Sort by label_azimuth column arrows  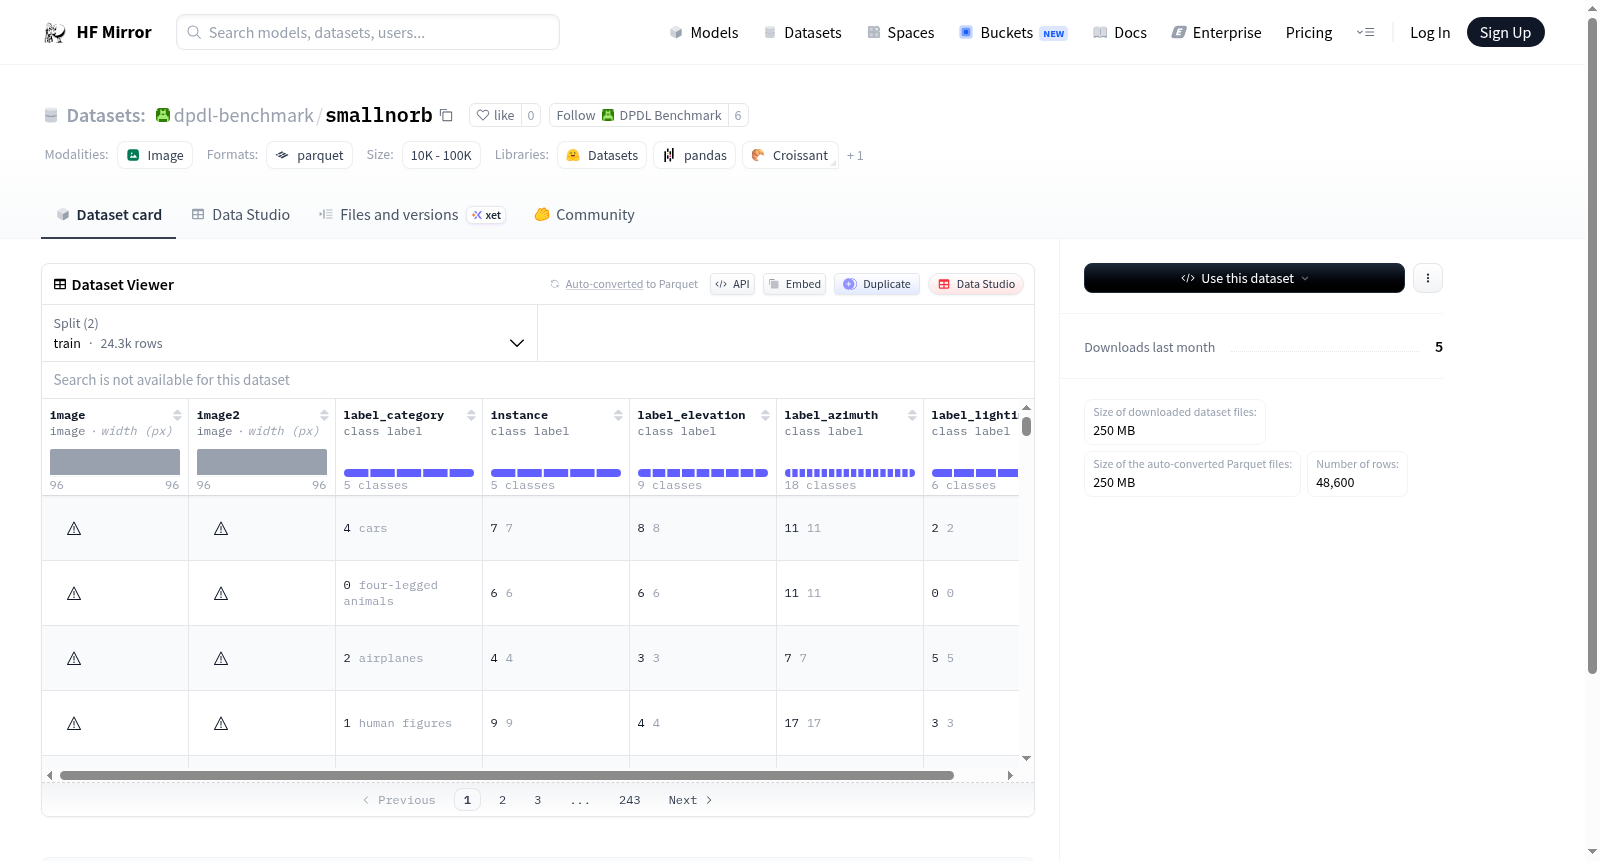912,415
